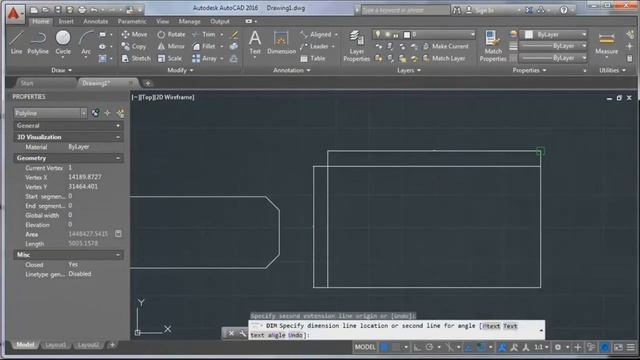Go to the Manage ribbon tab
Screen dimensions: 640x360
point(190,21)
